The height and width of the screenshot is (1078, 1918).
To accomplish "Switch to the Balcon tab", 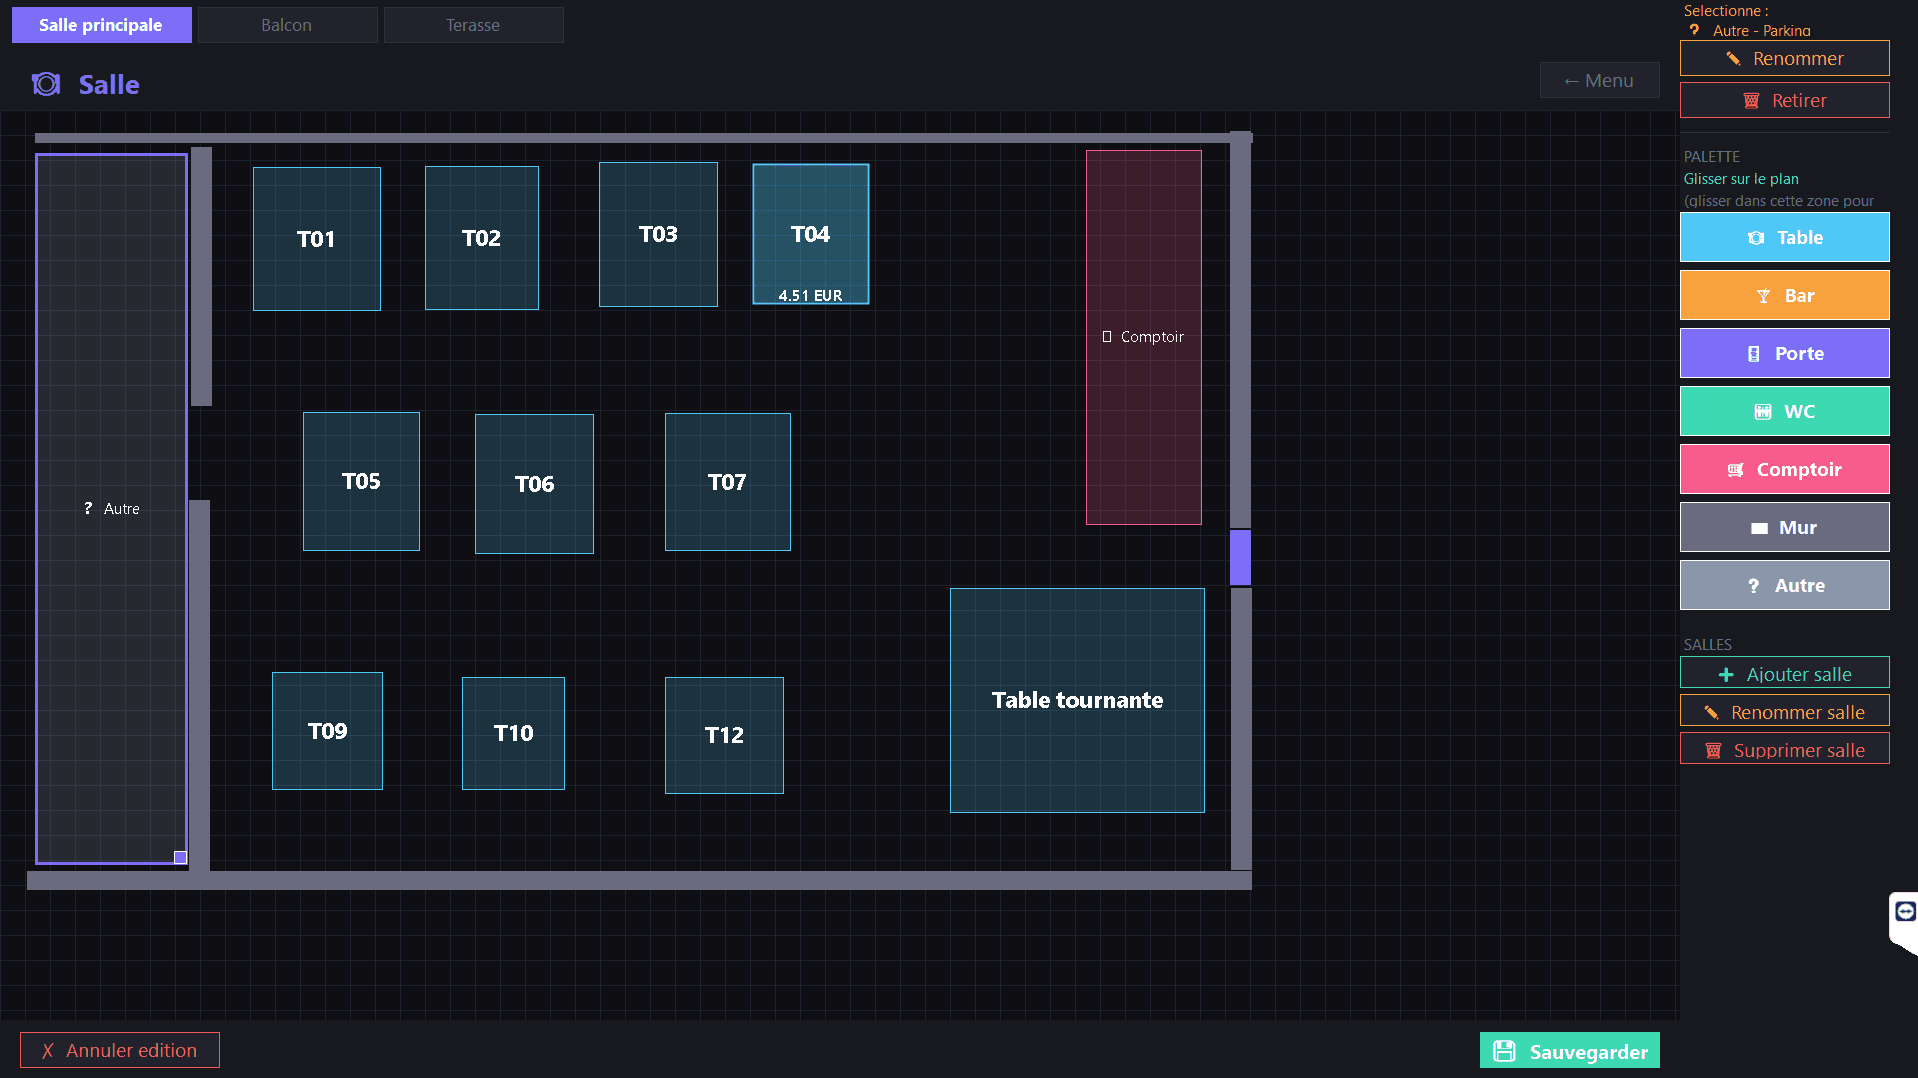I will [286, 25].
